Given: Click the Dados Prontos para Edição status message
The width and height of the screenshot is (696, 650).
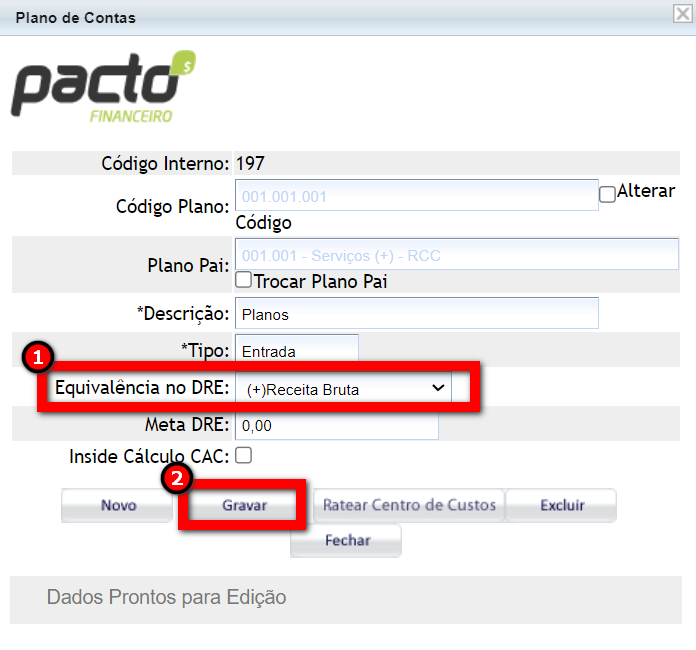Looking at the screenshot, I should [x=166, y=597].
